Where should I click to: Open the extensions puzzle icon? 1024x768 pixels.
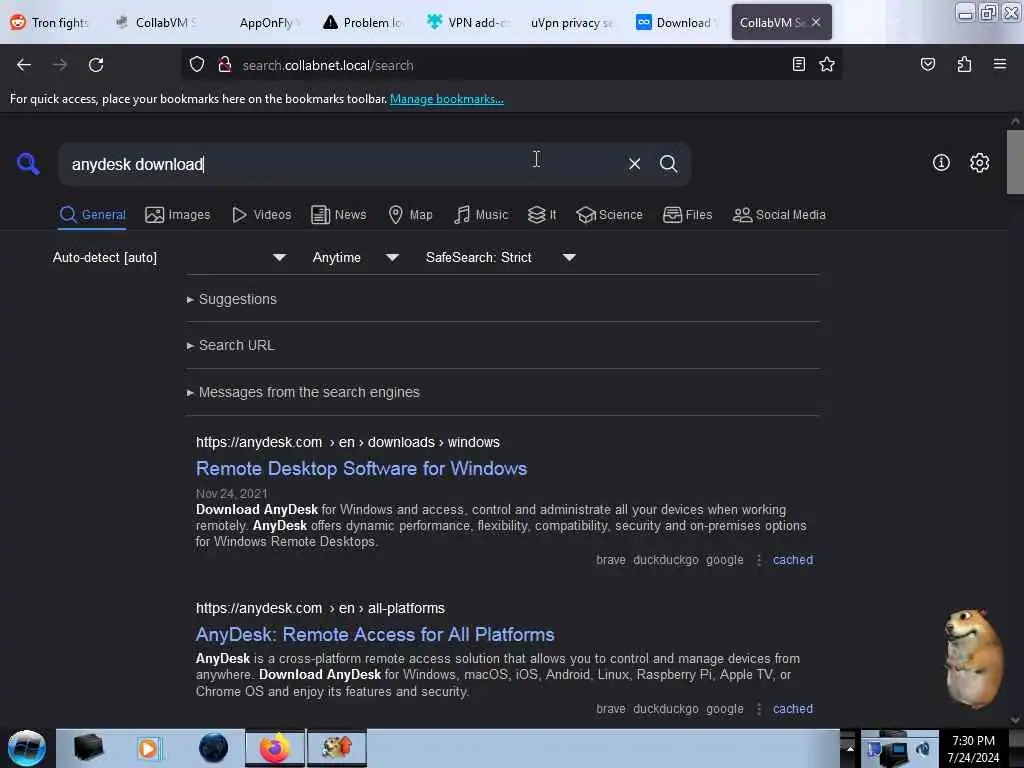(964, 64)
